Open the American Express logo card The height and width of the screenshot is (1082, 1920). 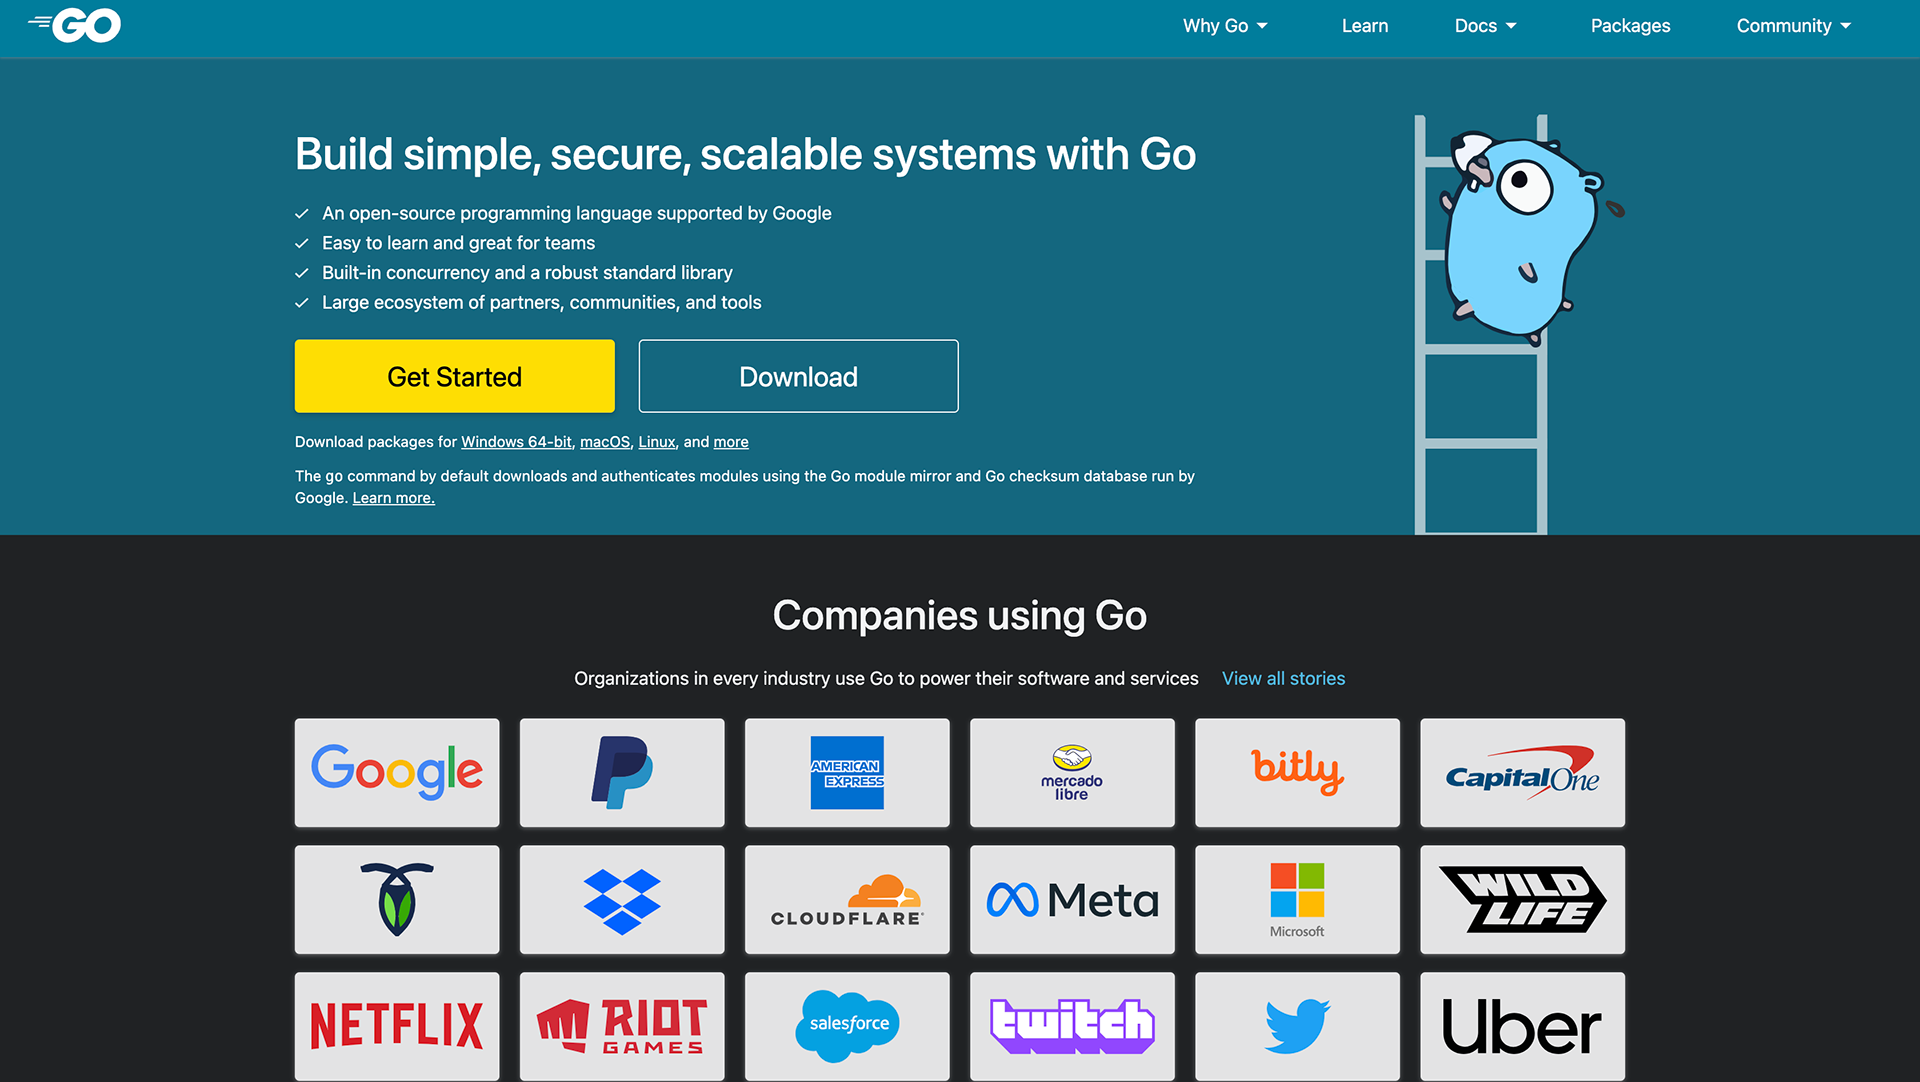847,772
